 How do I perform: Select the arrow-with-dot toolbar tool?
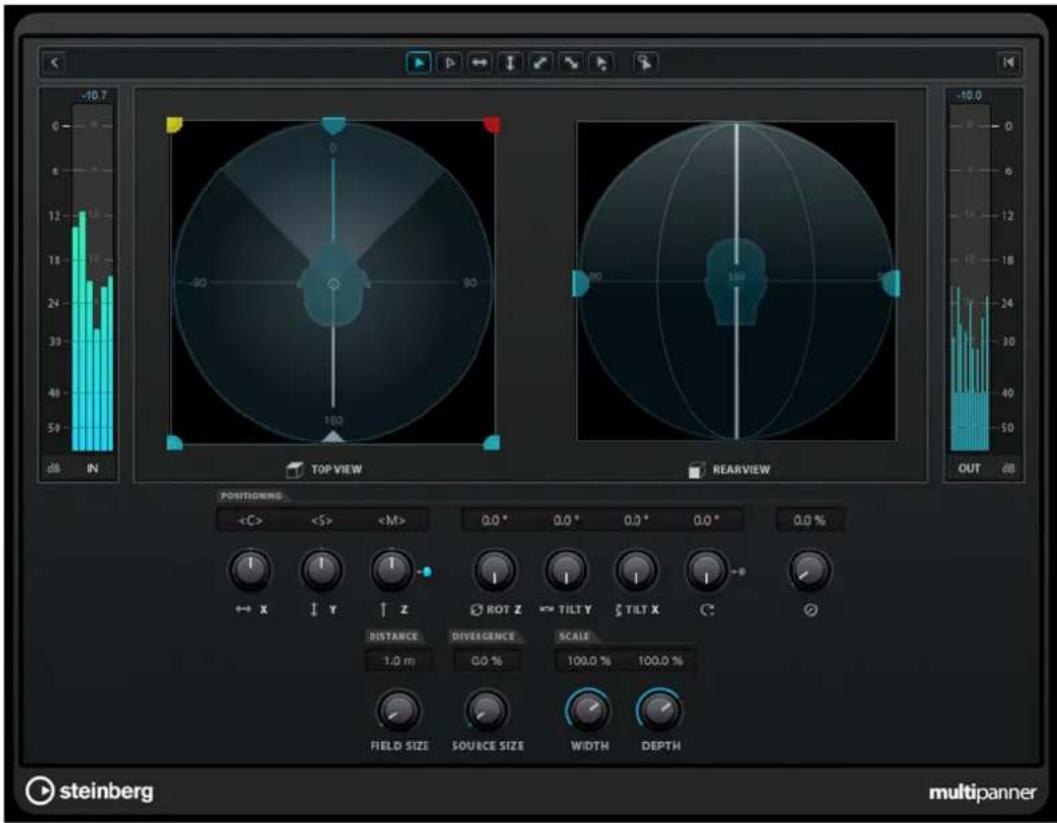[601, 63]
